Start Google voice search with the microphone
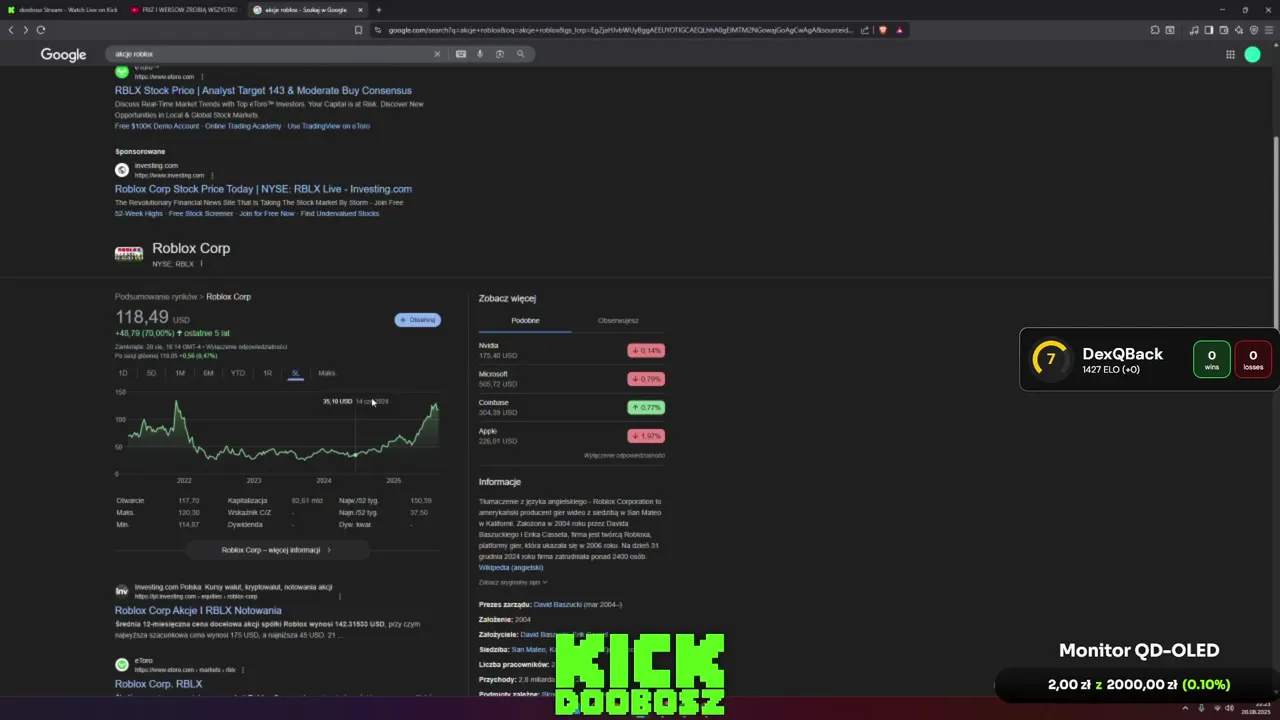Viewport: 1280px width, 720px height. (480, 54)
